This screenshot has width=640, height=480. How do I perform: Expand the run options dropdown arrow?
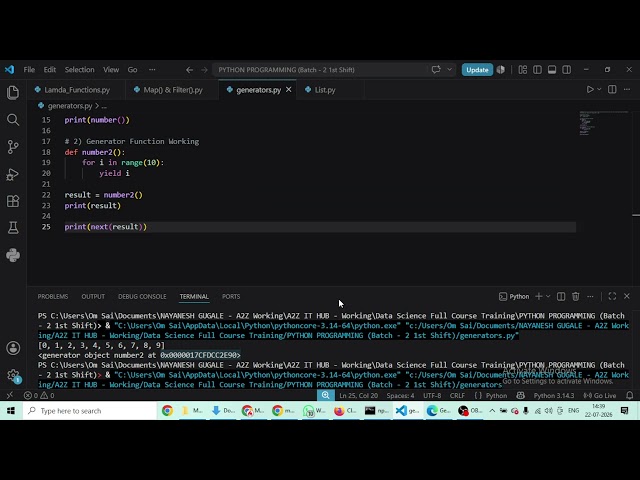[x=599, y=89]
